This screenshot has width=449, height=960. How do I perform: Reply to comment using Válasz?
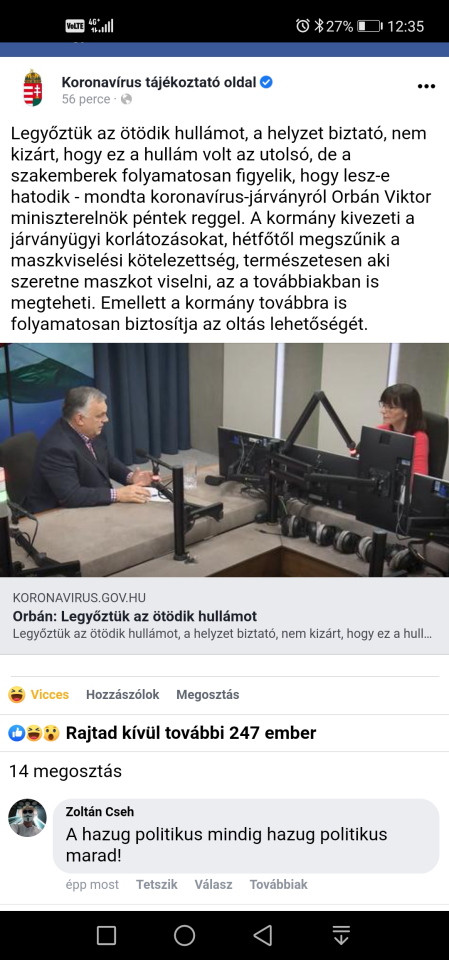click(x=213, y=884)
